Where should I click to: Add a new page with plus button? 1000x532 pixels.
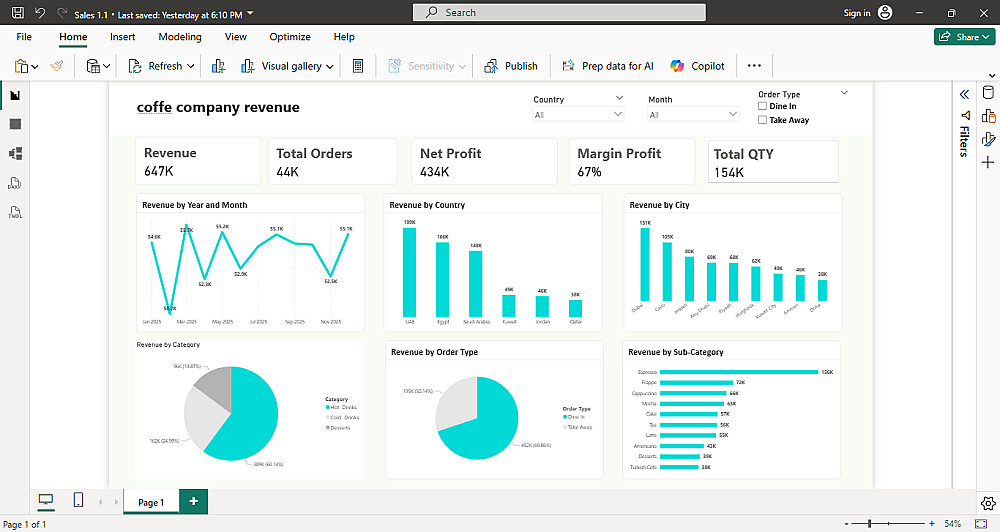pyautogui.click(x=193, y=501)
